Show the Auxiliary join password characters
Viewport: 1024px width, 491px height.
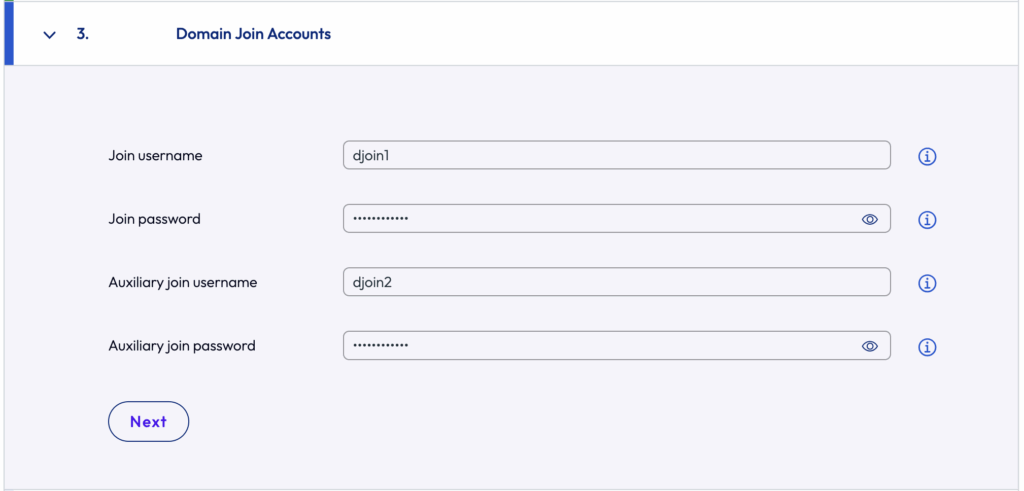click(x=870, y=346)
